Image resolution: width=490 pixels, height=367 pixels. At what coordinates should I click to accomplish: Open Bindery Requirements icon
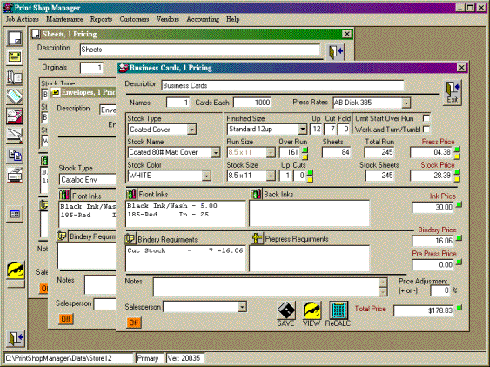(x=130, y=239)
